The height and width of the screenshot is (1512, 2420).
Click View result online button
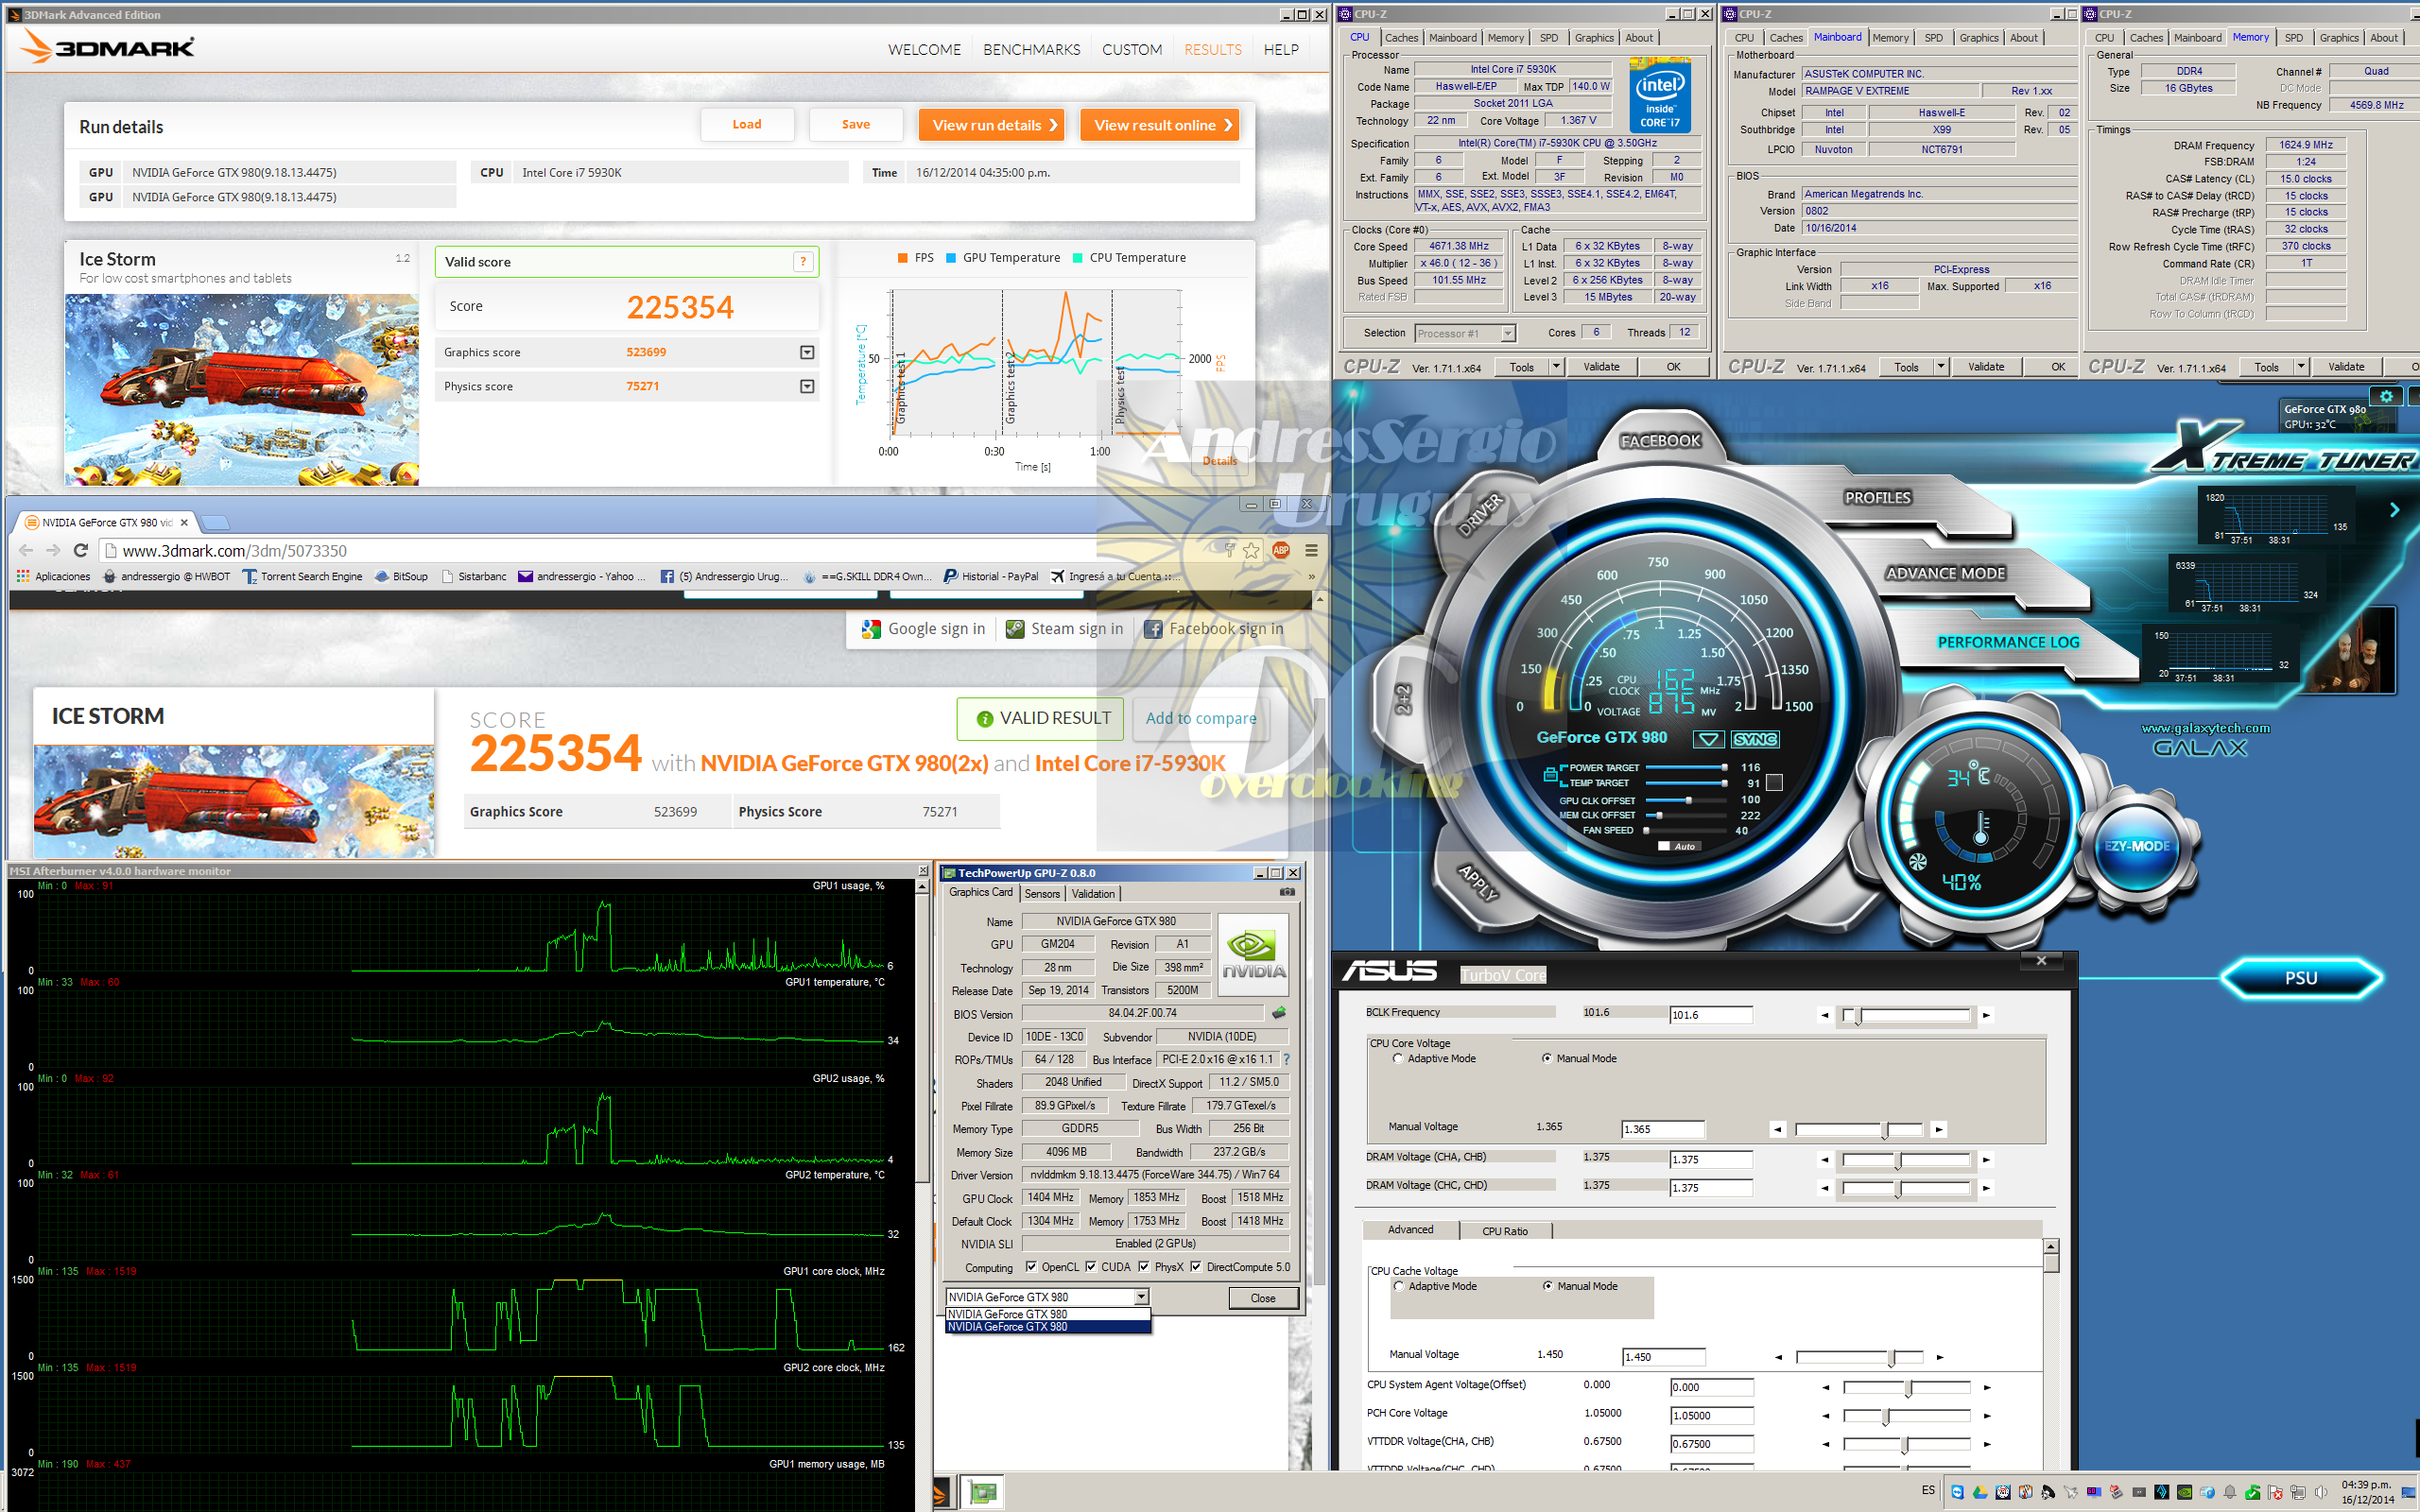1159,125
